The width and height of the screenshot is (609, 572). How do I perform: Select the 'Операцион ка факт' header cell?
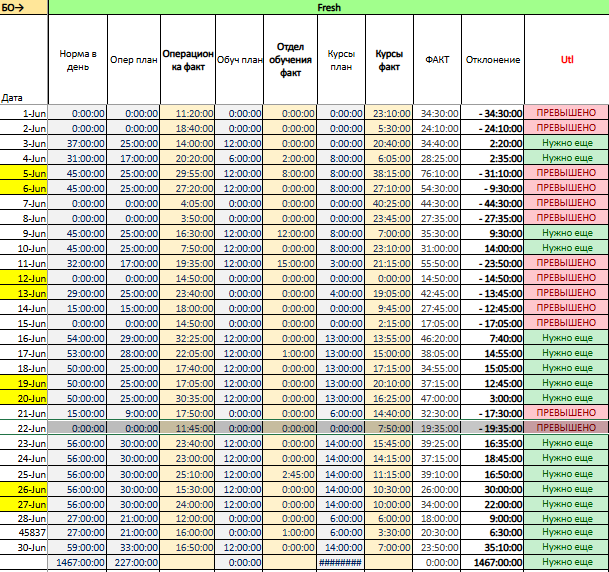point(188,60)
